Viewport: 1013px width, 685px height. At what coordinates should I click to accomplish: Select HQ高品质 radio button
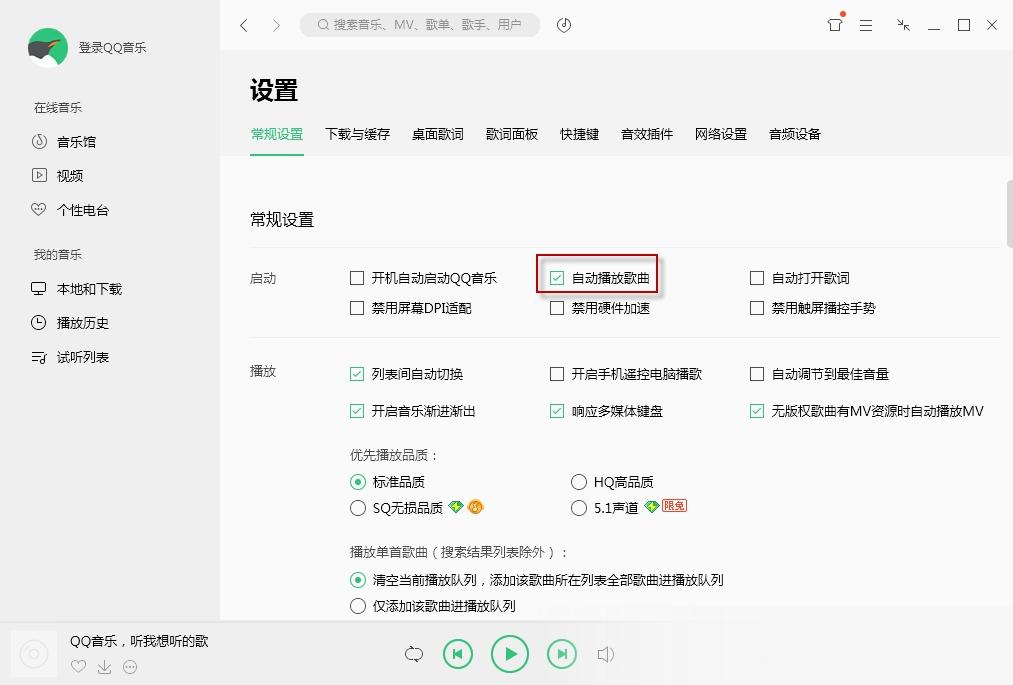(579, 482)
